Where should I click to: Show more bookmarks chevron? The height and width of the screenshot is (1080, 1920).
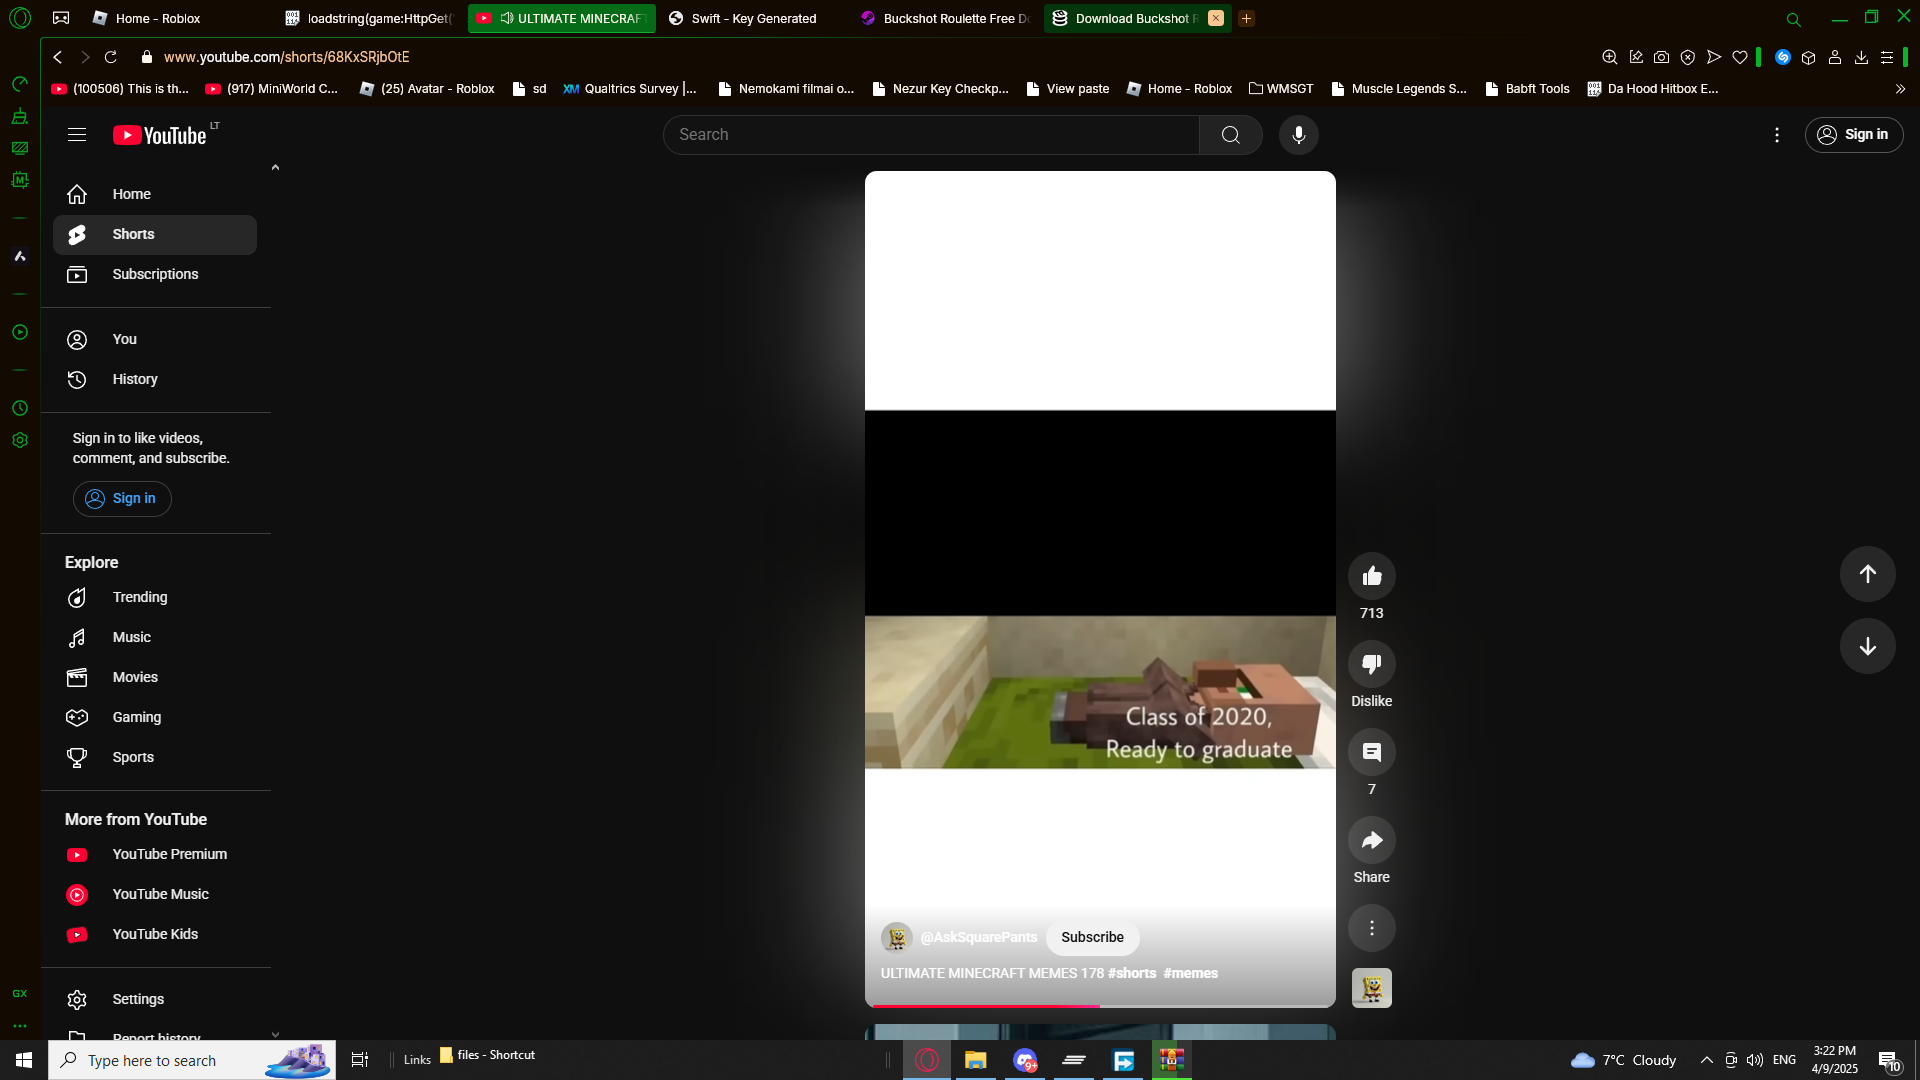[x=1900, y=89]
